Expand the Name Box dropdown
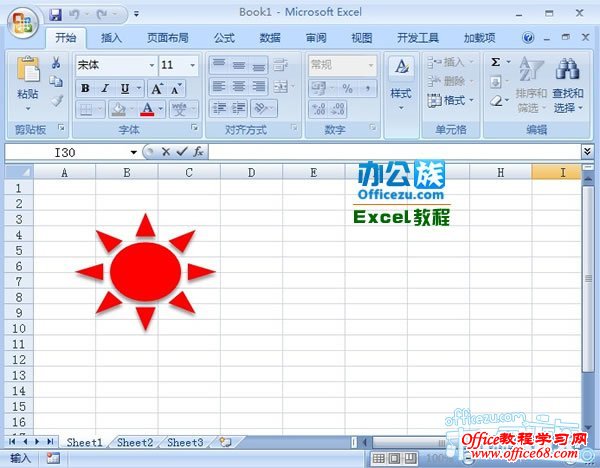The height and width of the screenshot is (468, 600). (x=133, y=152)
